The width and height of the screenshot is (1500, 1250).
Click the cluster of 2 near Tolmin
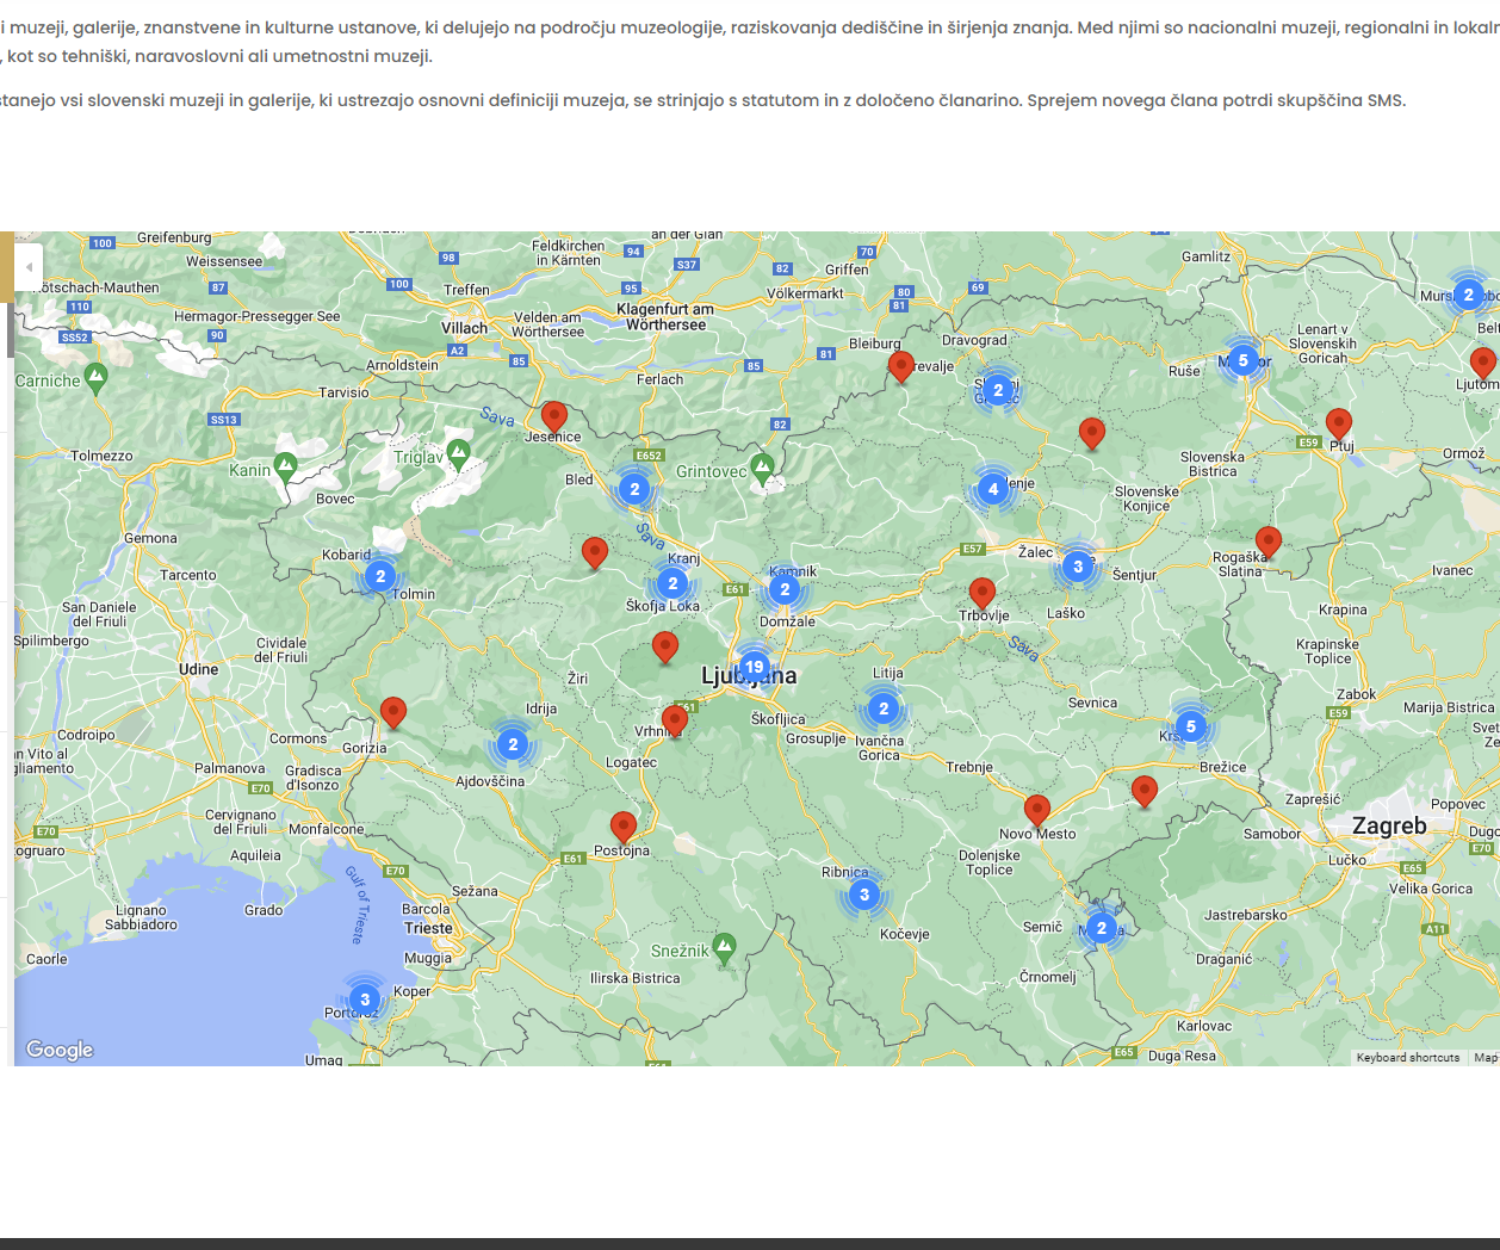380,576
